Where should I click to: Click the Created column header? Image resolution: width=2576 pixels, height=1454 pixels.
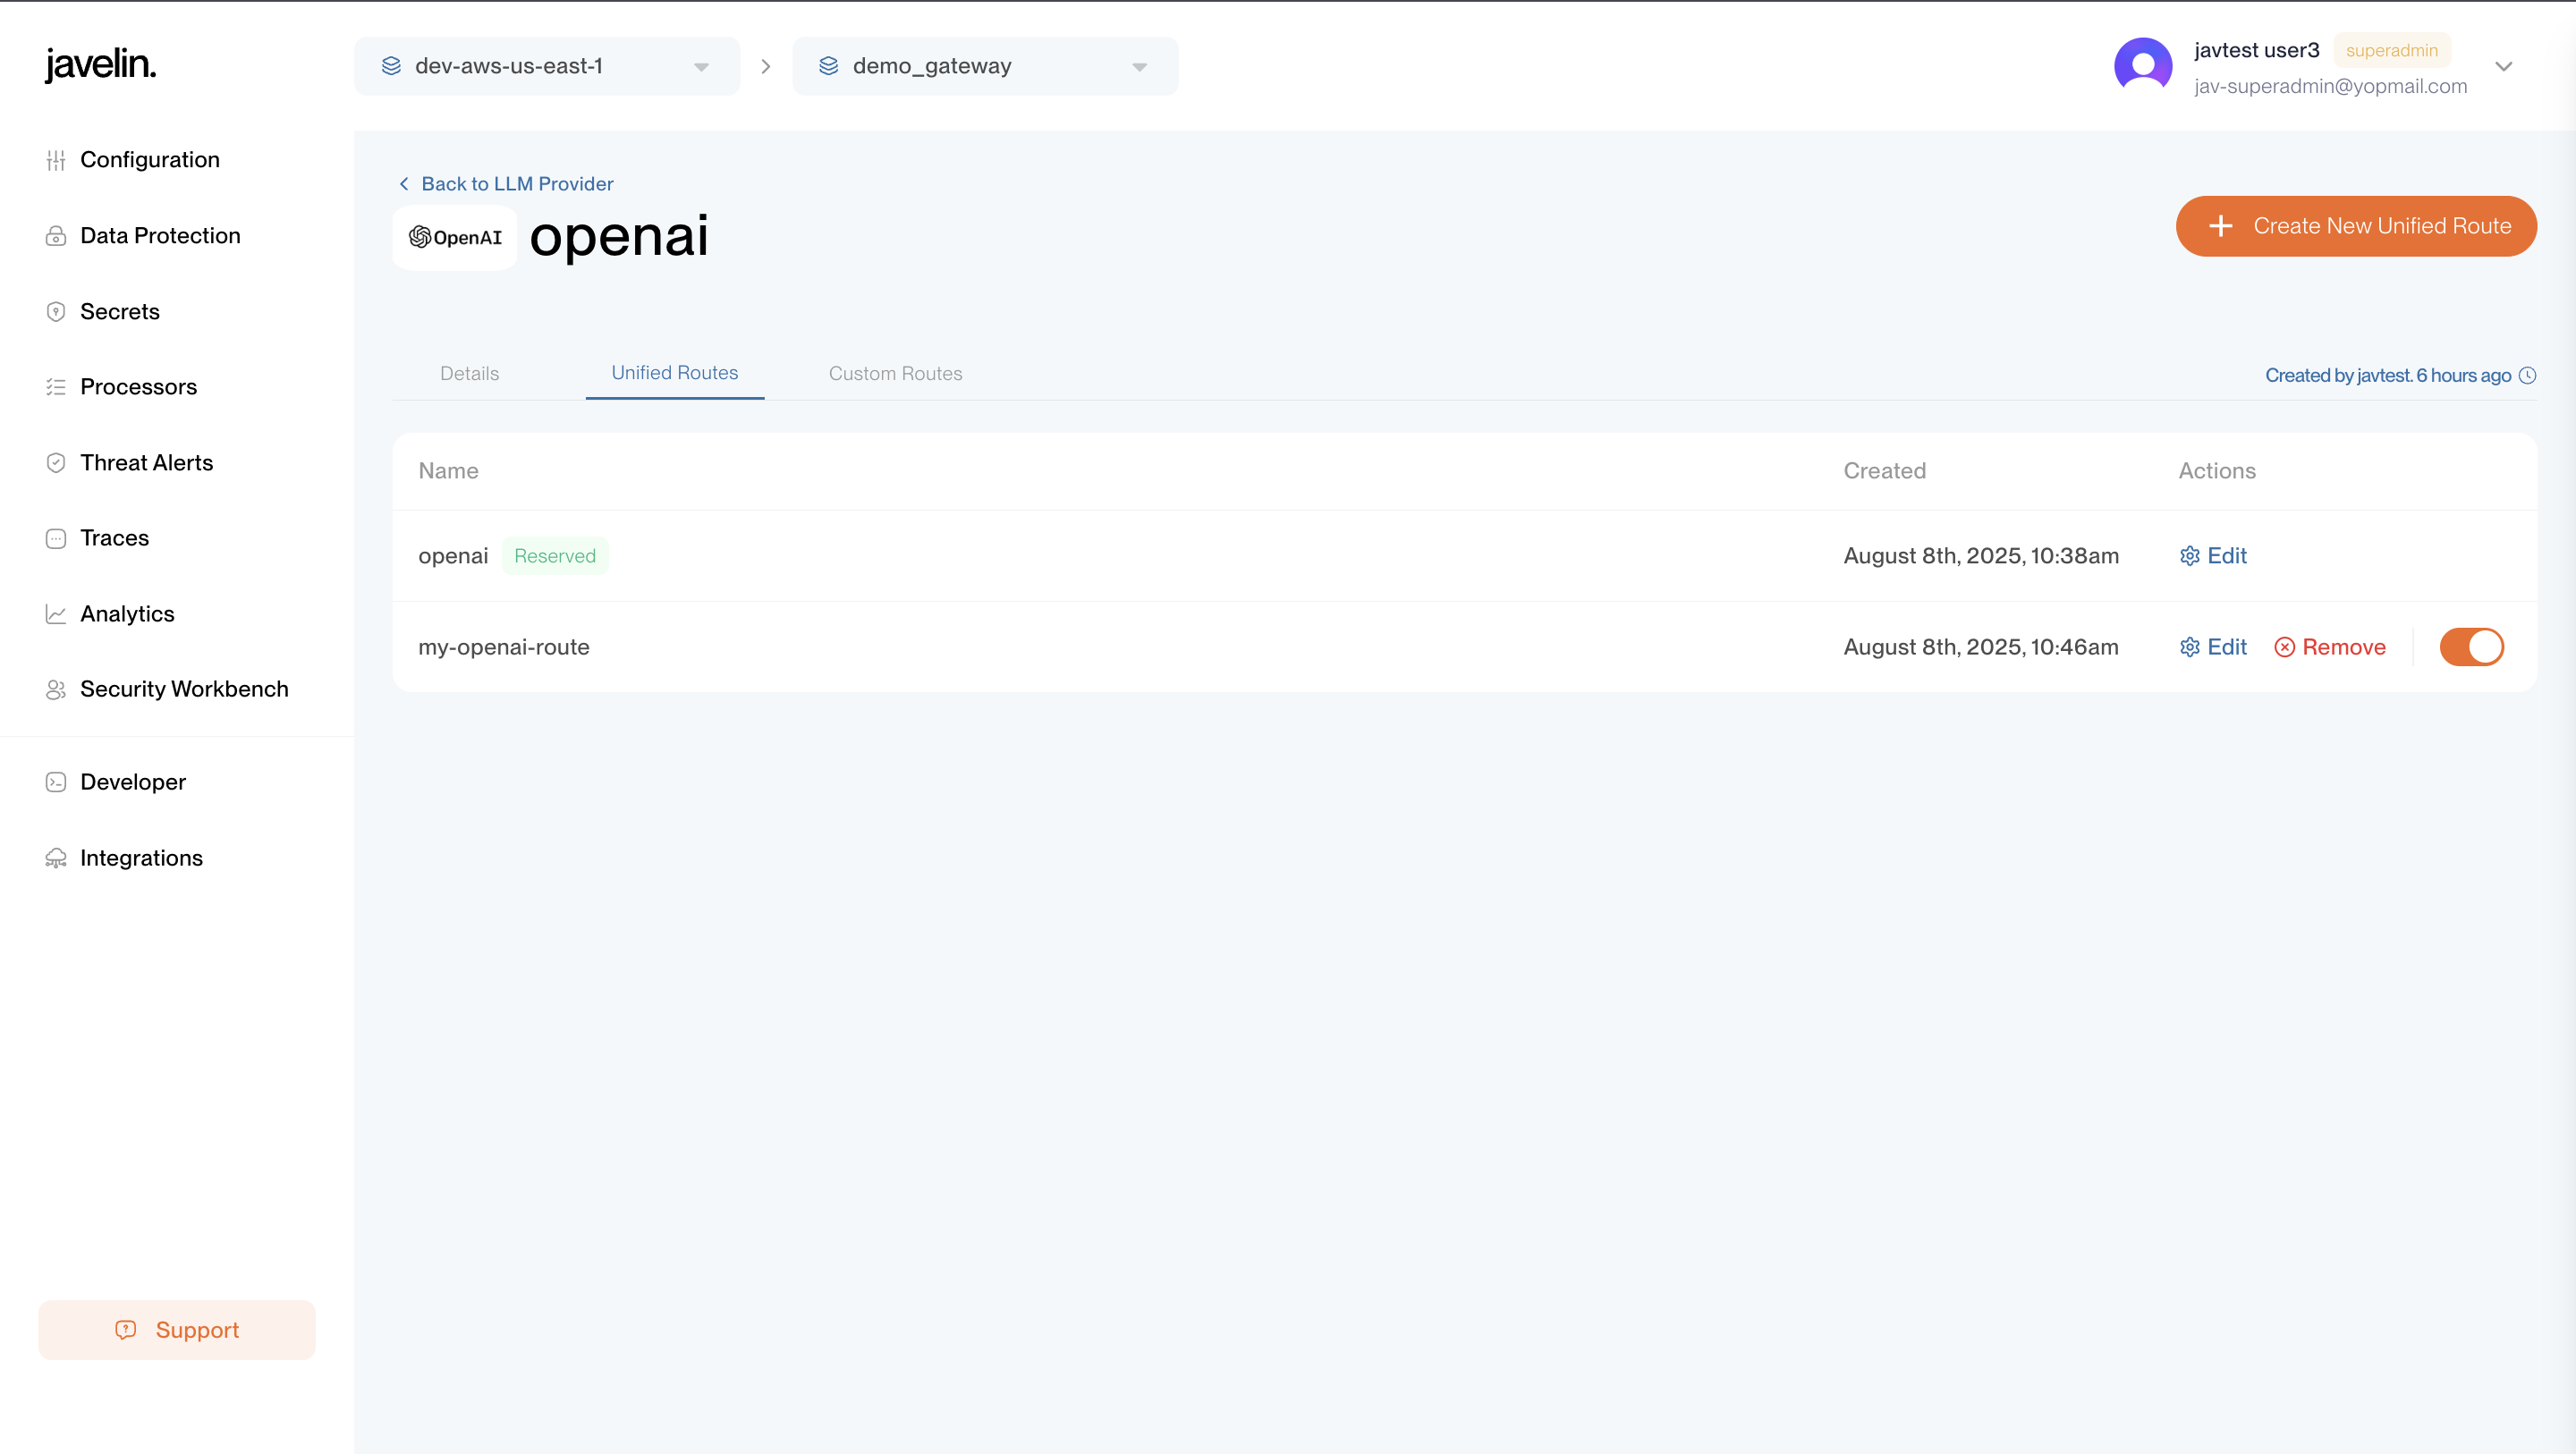[x=1885, y=471]
